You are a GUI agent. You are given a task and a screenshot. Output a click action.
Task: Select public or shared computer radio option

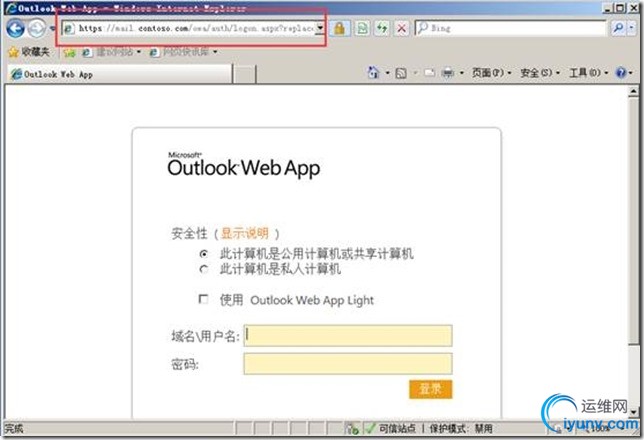[x=204, y=254]
